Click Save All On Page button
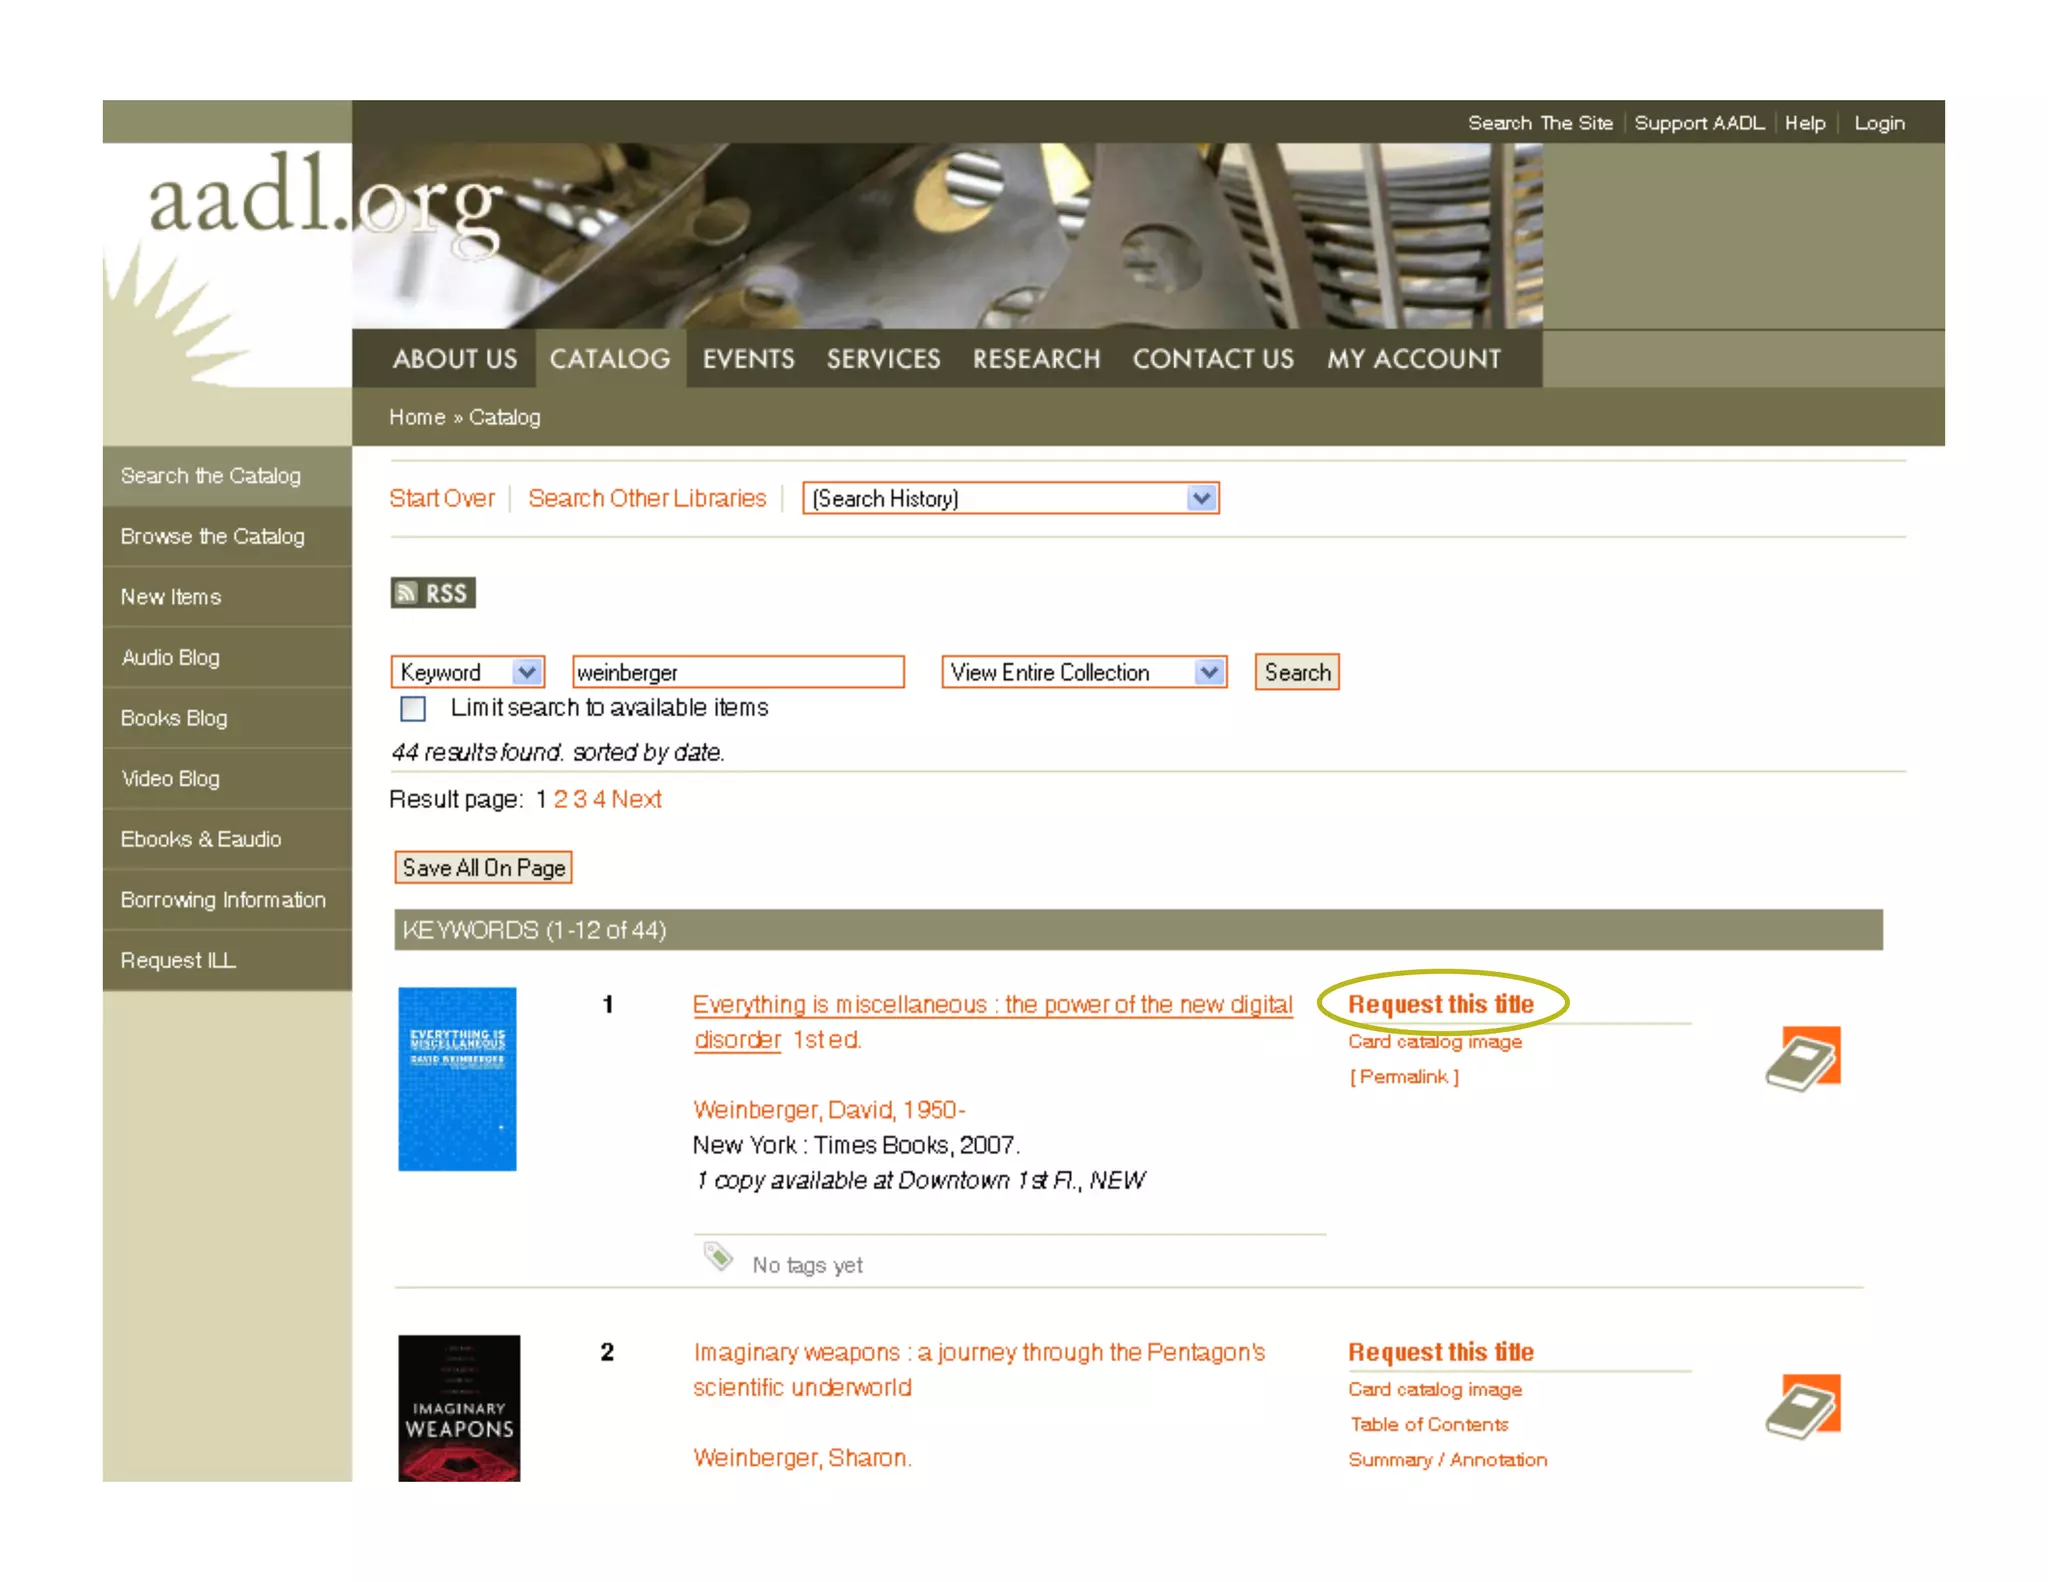The height and width of the screenshot is (1582, 2048). click(484, 867)
